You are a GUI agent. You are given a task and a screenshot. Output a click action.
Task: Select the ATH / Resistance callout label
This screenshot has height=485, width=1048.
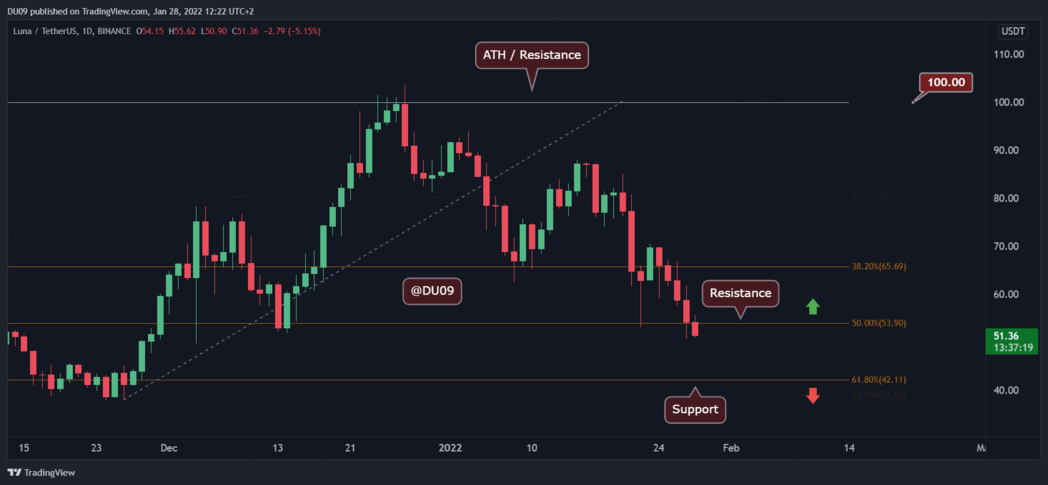click(x=533, y=55)
